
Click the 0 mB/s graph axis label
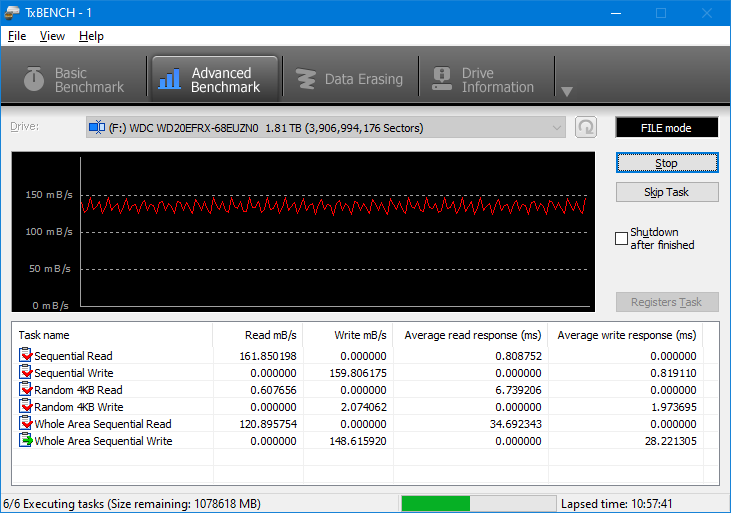tap(50, 305)
